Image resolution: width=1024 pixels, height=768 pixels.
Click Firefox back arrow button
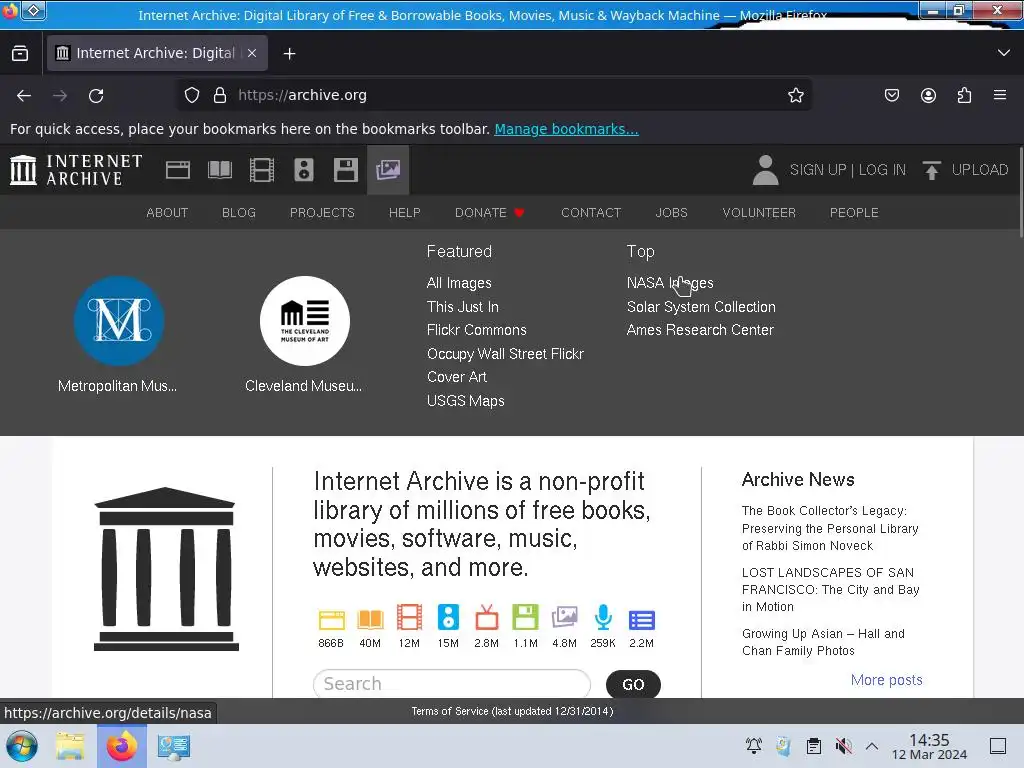(x=24, y=95)
